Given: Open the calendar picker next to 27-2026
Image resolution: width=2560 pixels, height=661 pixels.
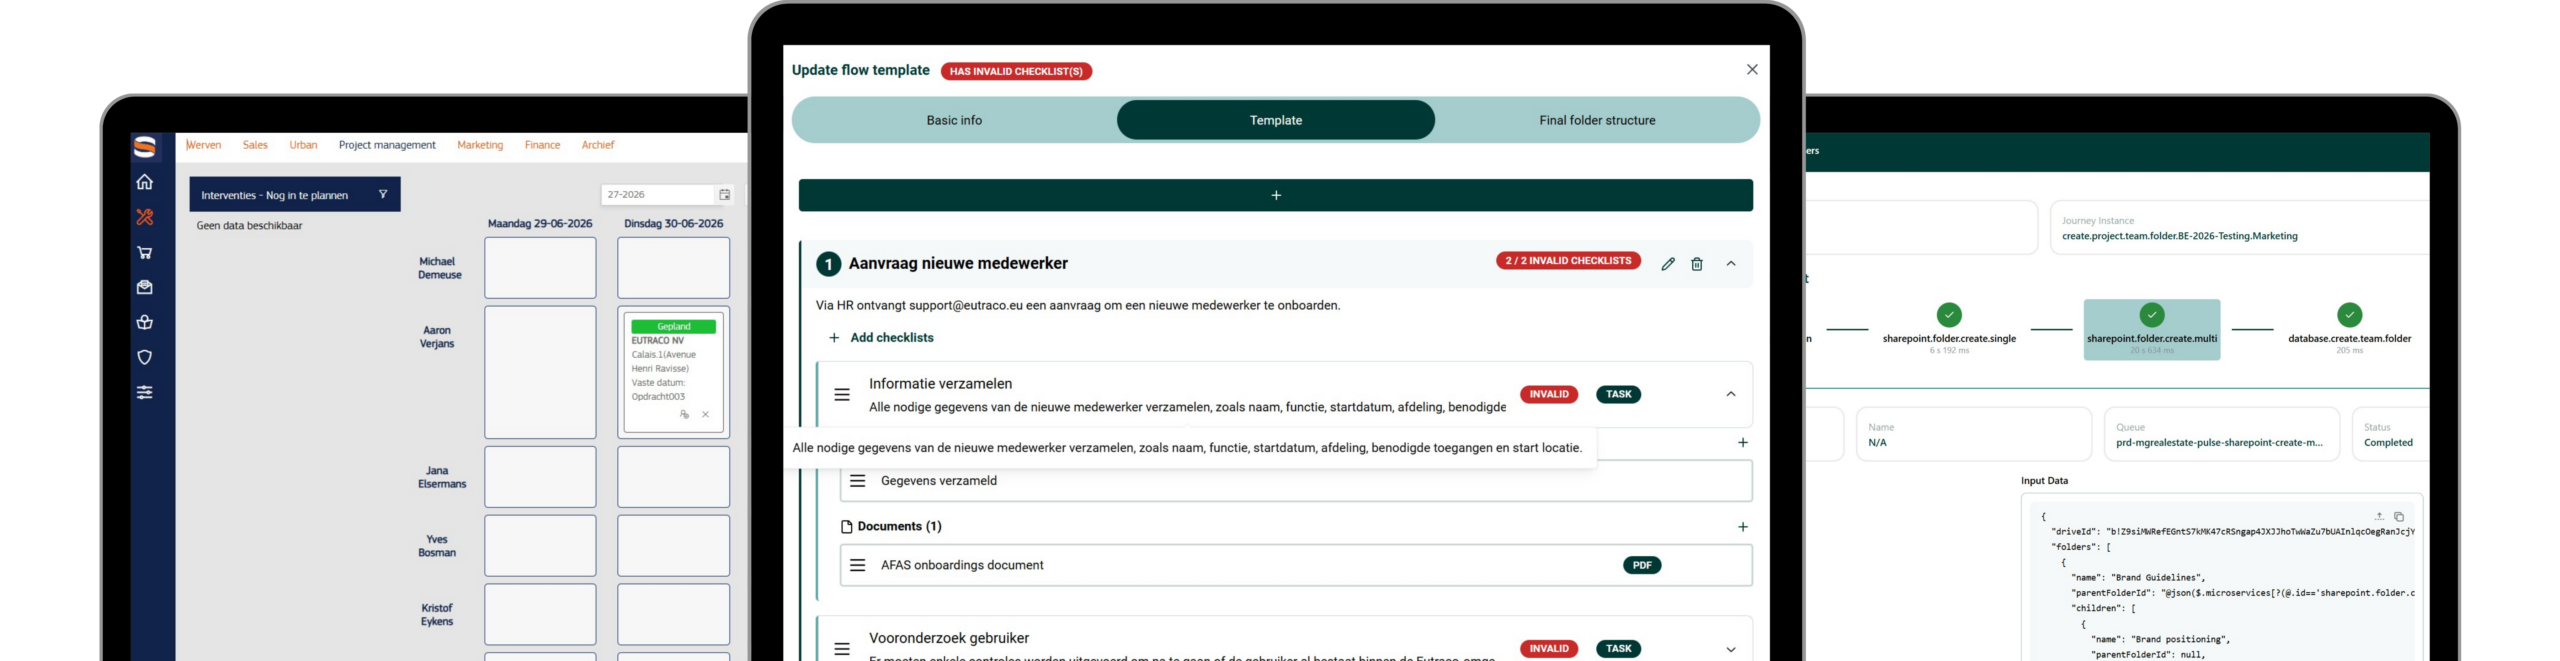Looking at the screenshot, I should [x=725, y=194].
